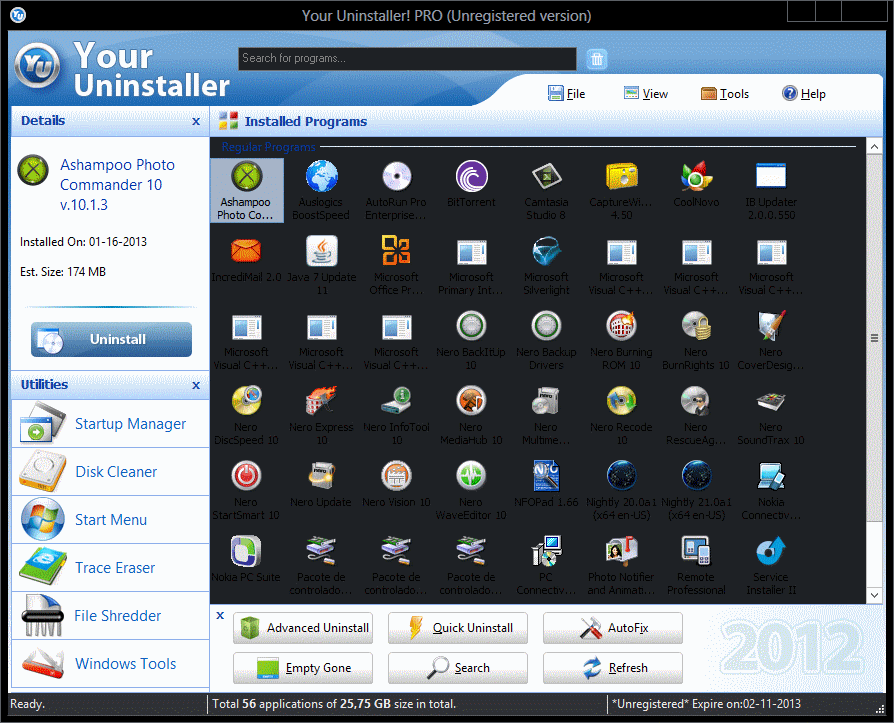Select the Java 7 Update 11 icon
894x723 pixels.
(321, 252)
